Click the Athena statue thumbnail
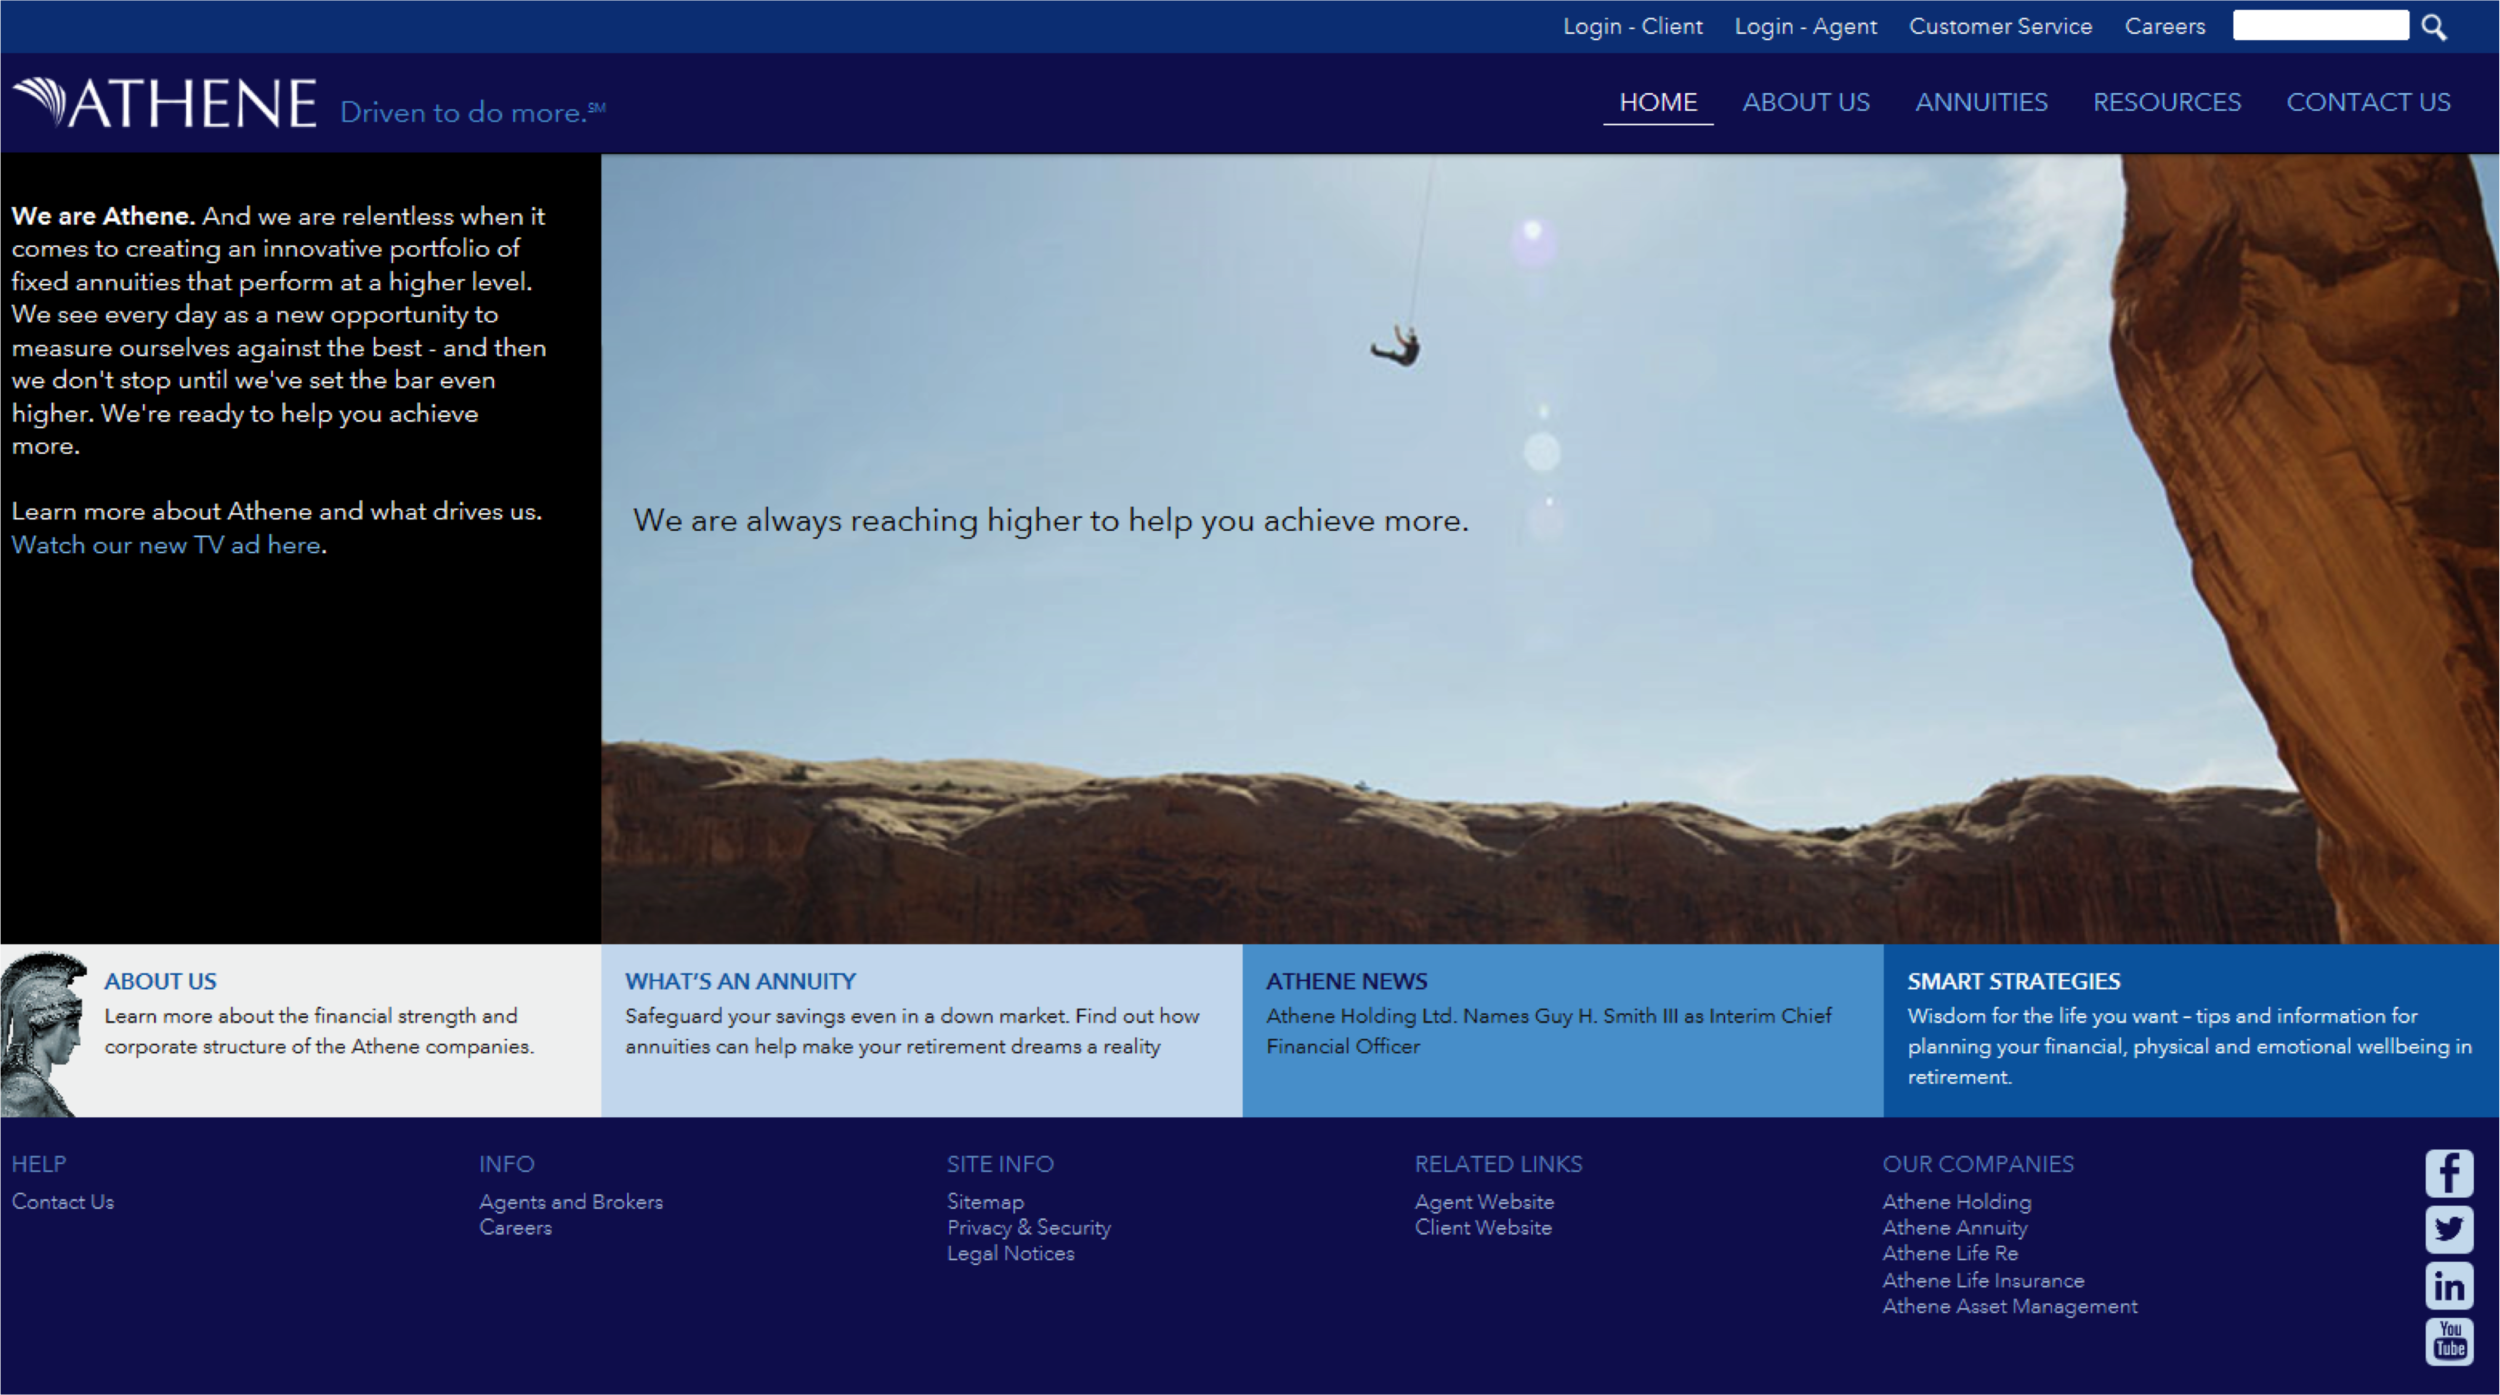This screenshot has height=1395, width=2500. coord(44,1033)
